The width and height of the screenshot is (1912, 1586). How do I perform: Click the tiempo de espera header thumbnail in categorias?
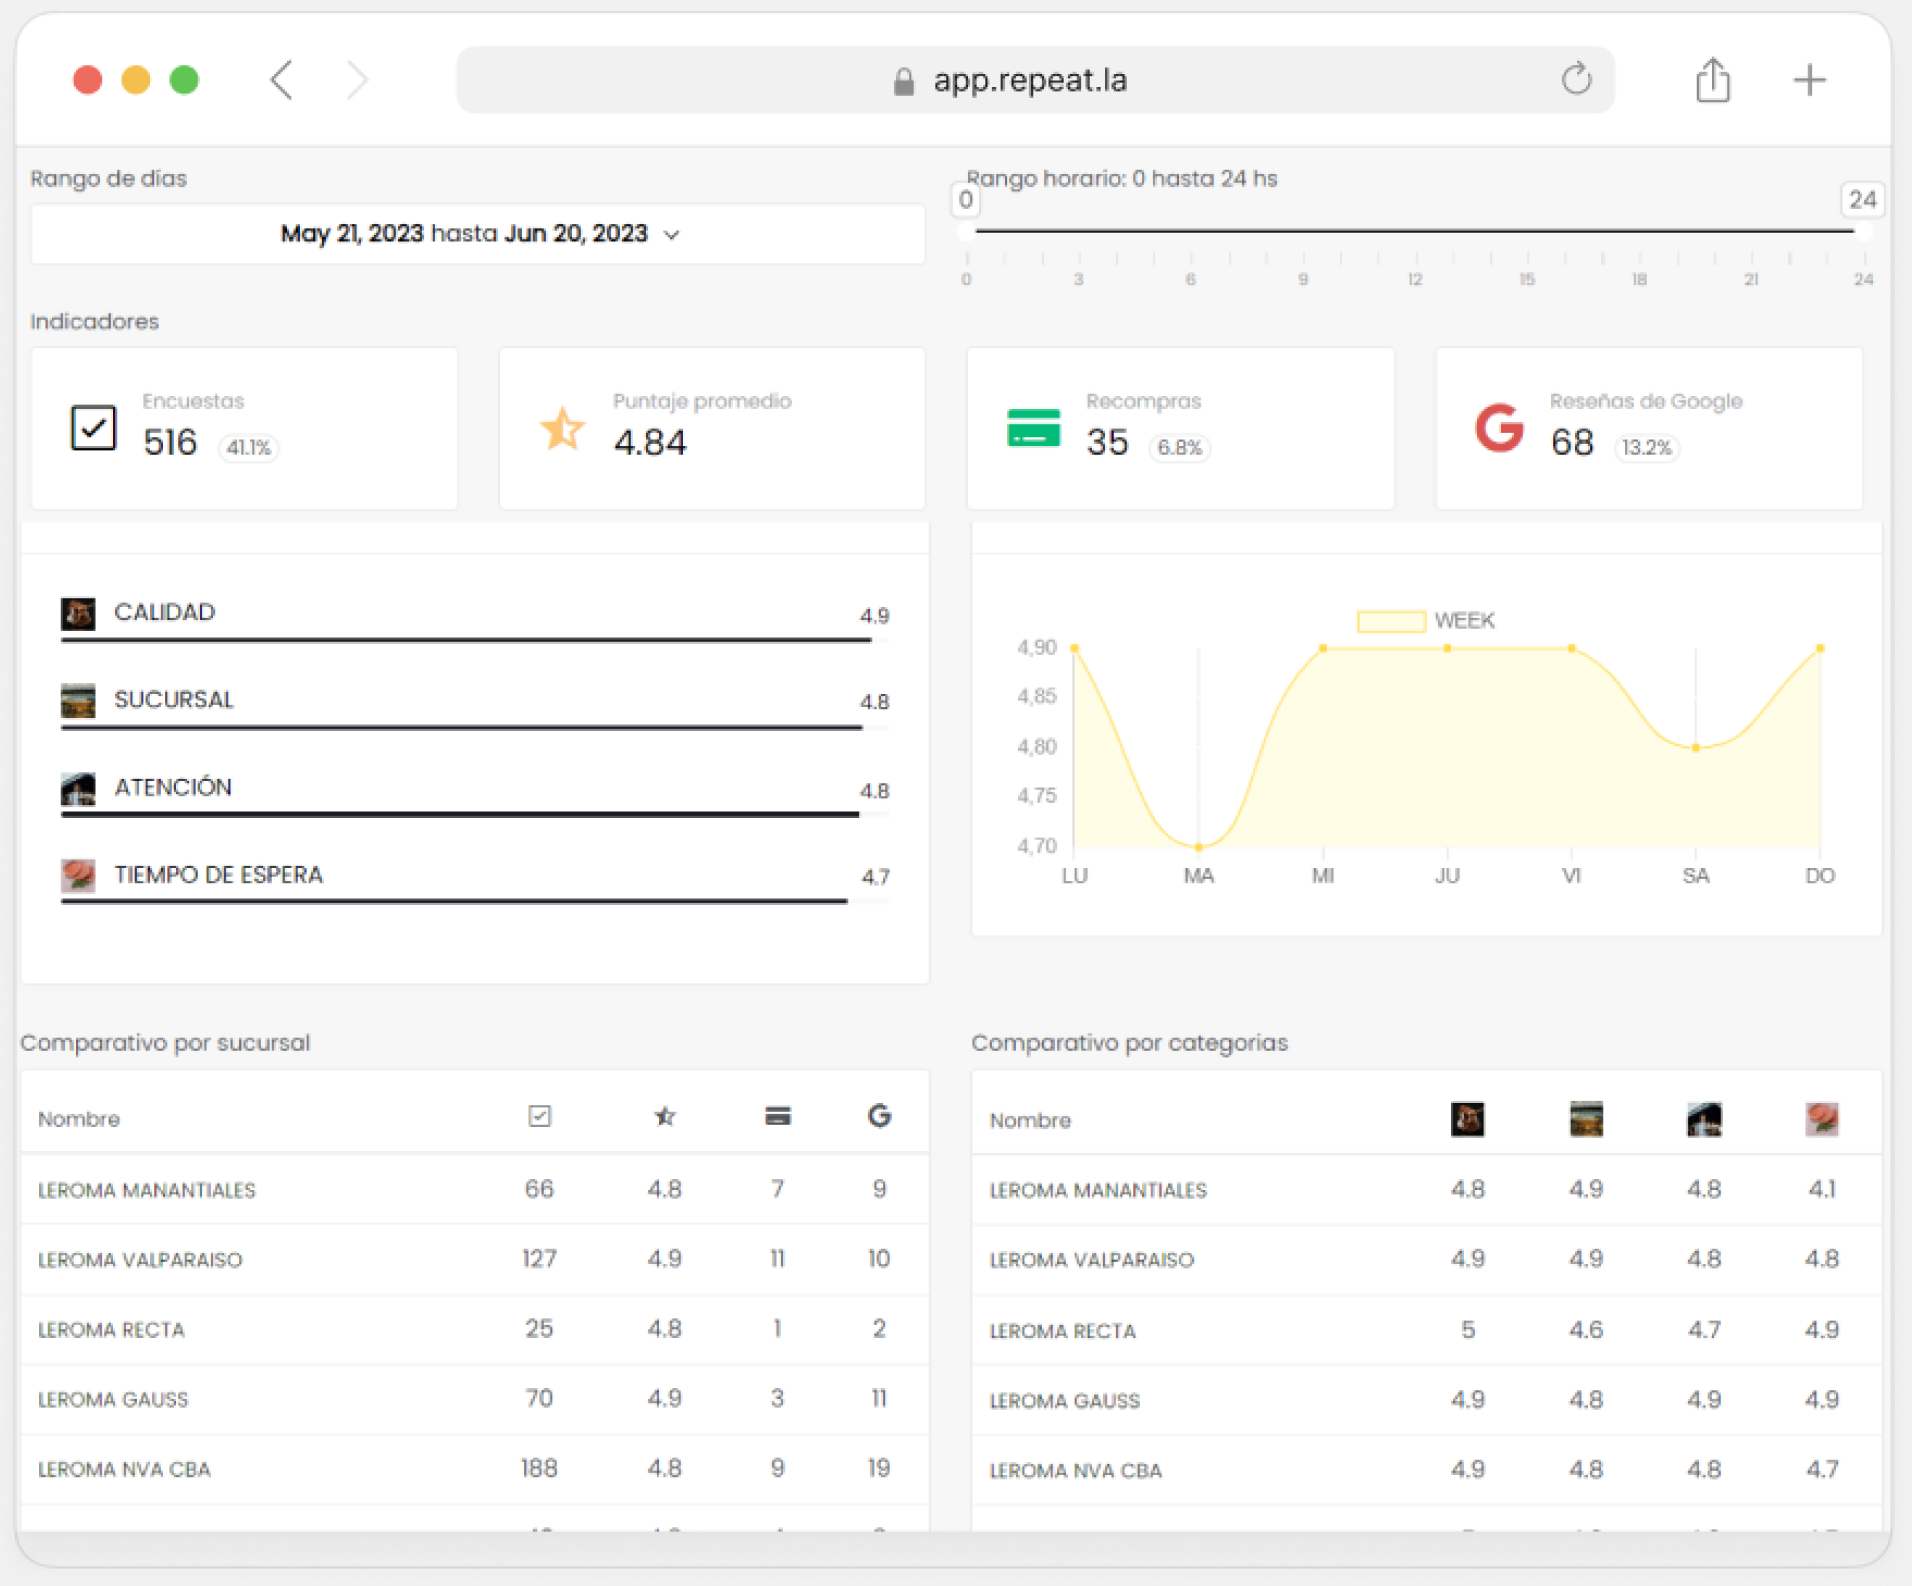[x=1822, y=1119]
